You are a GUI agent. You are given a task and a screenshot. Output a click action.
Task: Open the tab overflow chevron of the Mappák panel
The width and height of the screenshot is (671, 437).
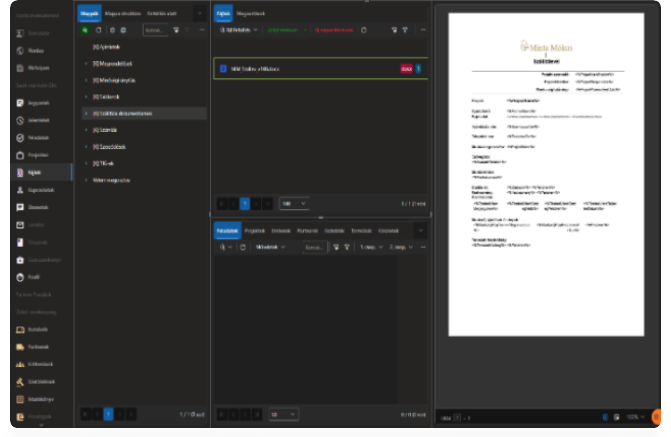tap(199, 14)
